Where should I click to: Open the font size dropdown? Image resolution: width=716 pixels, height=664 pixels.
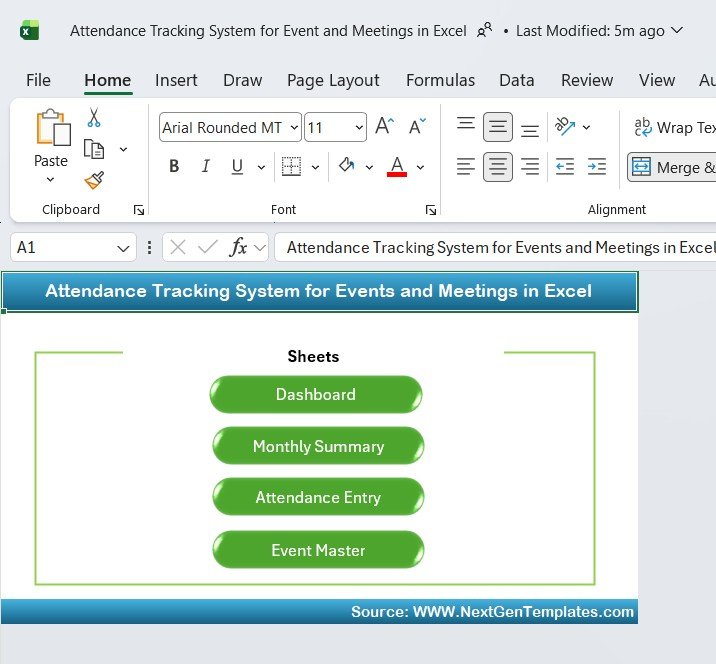(x=359, y=128)
